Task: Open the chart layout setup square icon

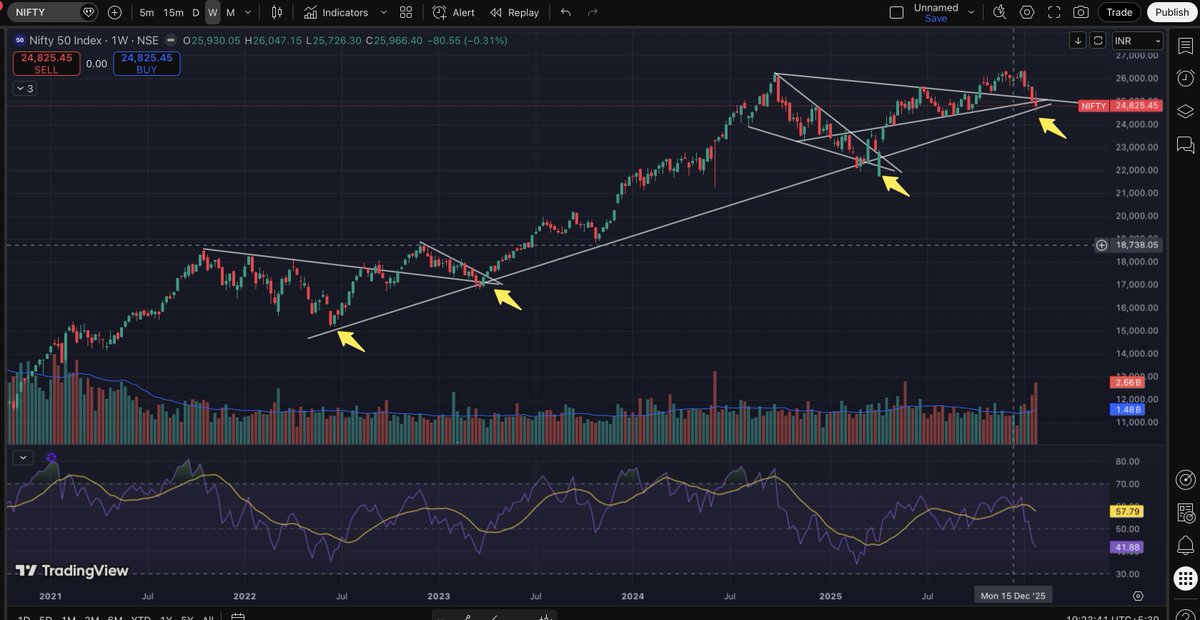Action: [896, 12]
